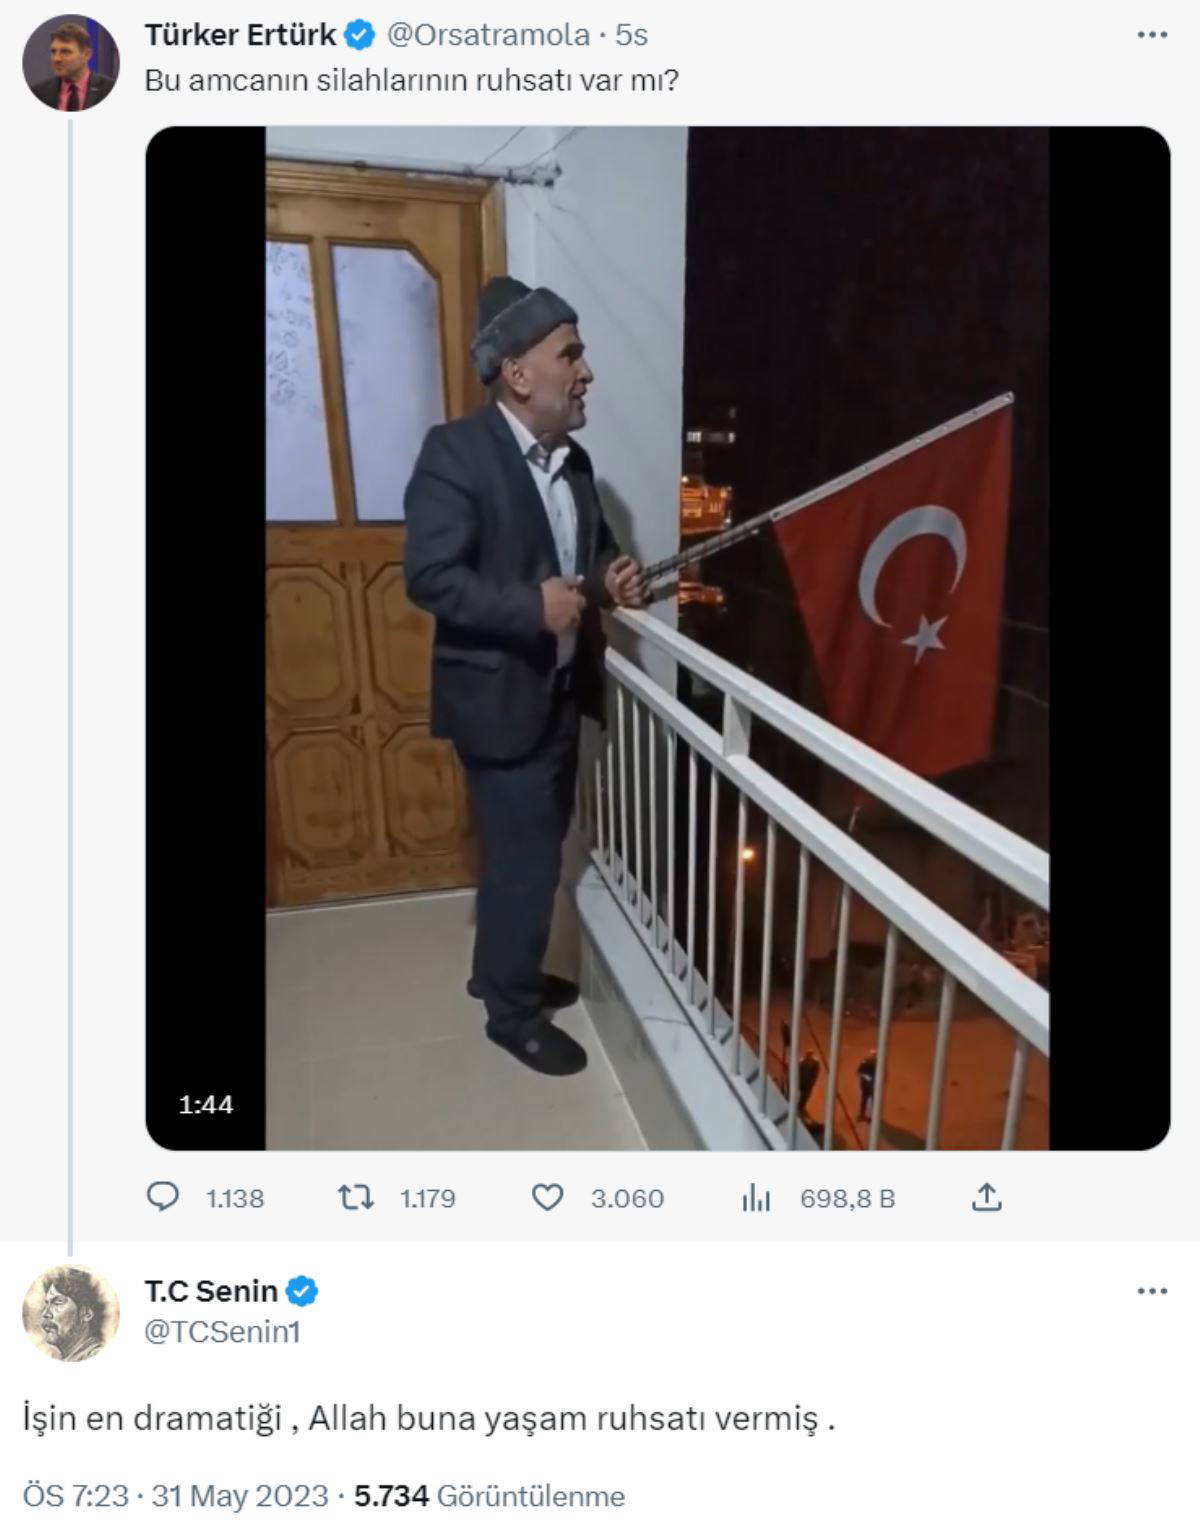This screenshot has width=1200, height=1526.
Task: Like the tweet with heart icon
Action: [x=547, y=1197]
